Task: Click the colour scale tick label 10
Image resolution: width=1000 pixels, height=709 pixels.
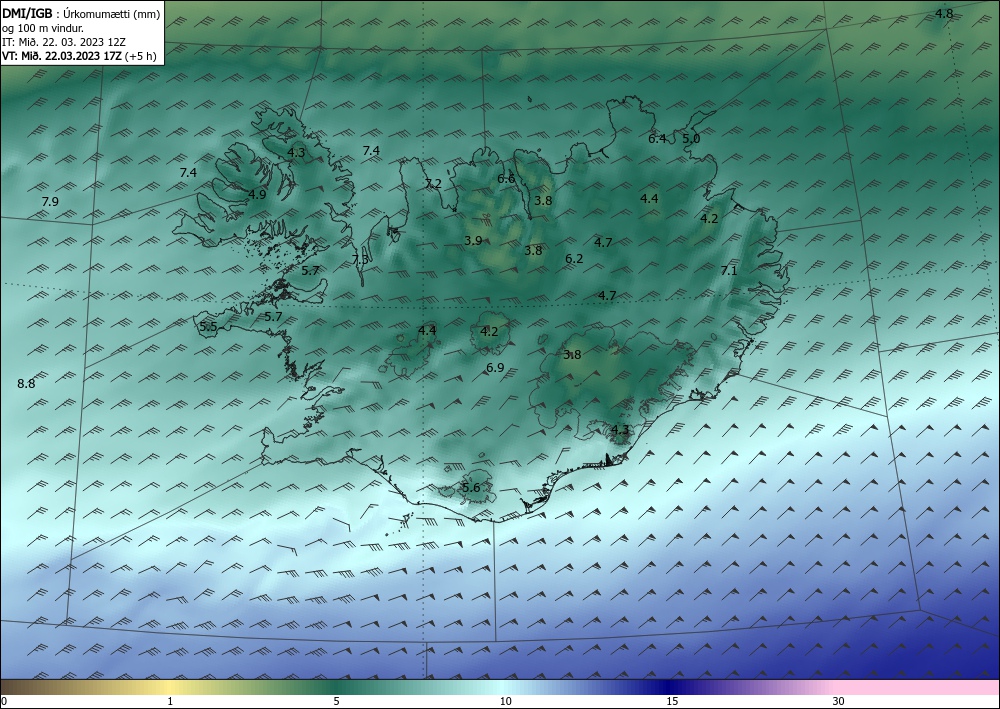Action: (x=505, y=701)
